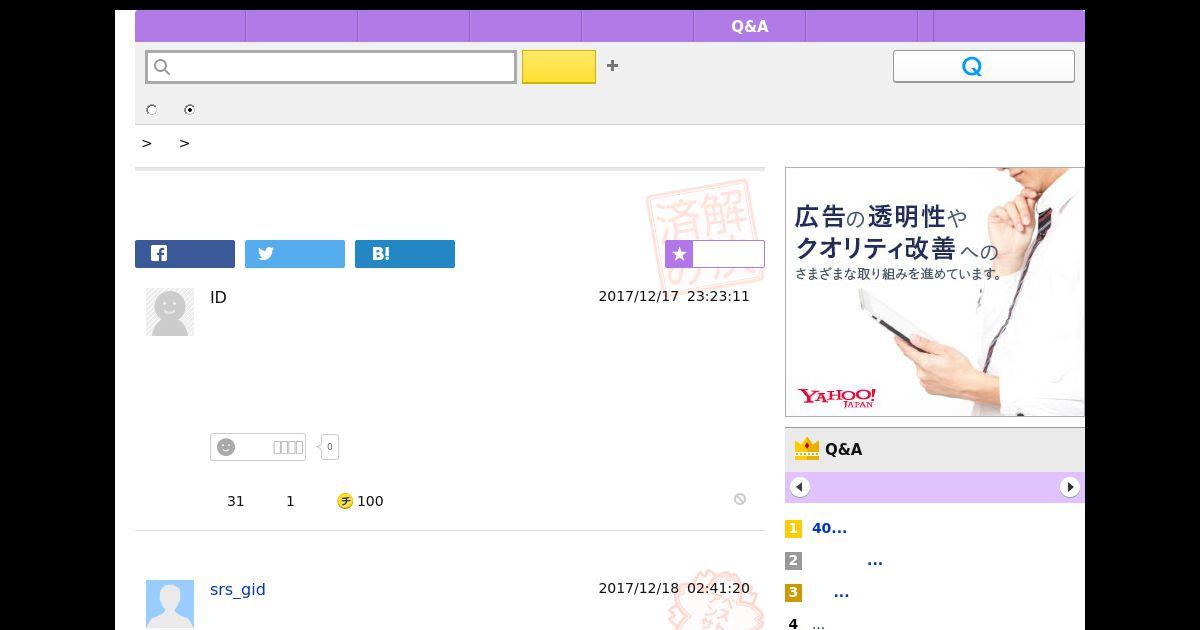Bookmark the page with Hatena B! button
This screenshot has height=630, width=1200.
pyautogui.click(x=405, y=254)
